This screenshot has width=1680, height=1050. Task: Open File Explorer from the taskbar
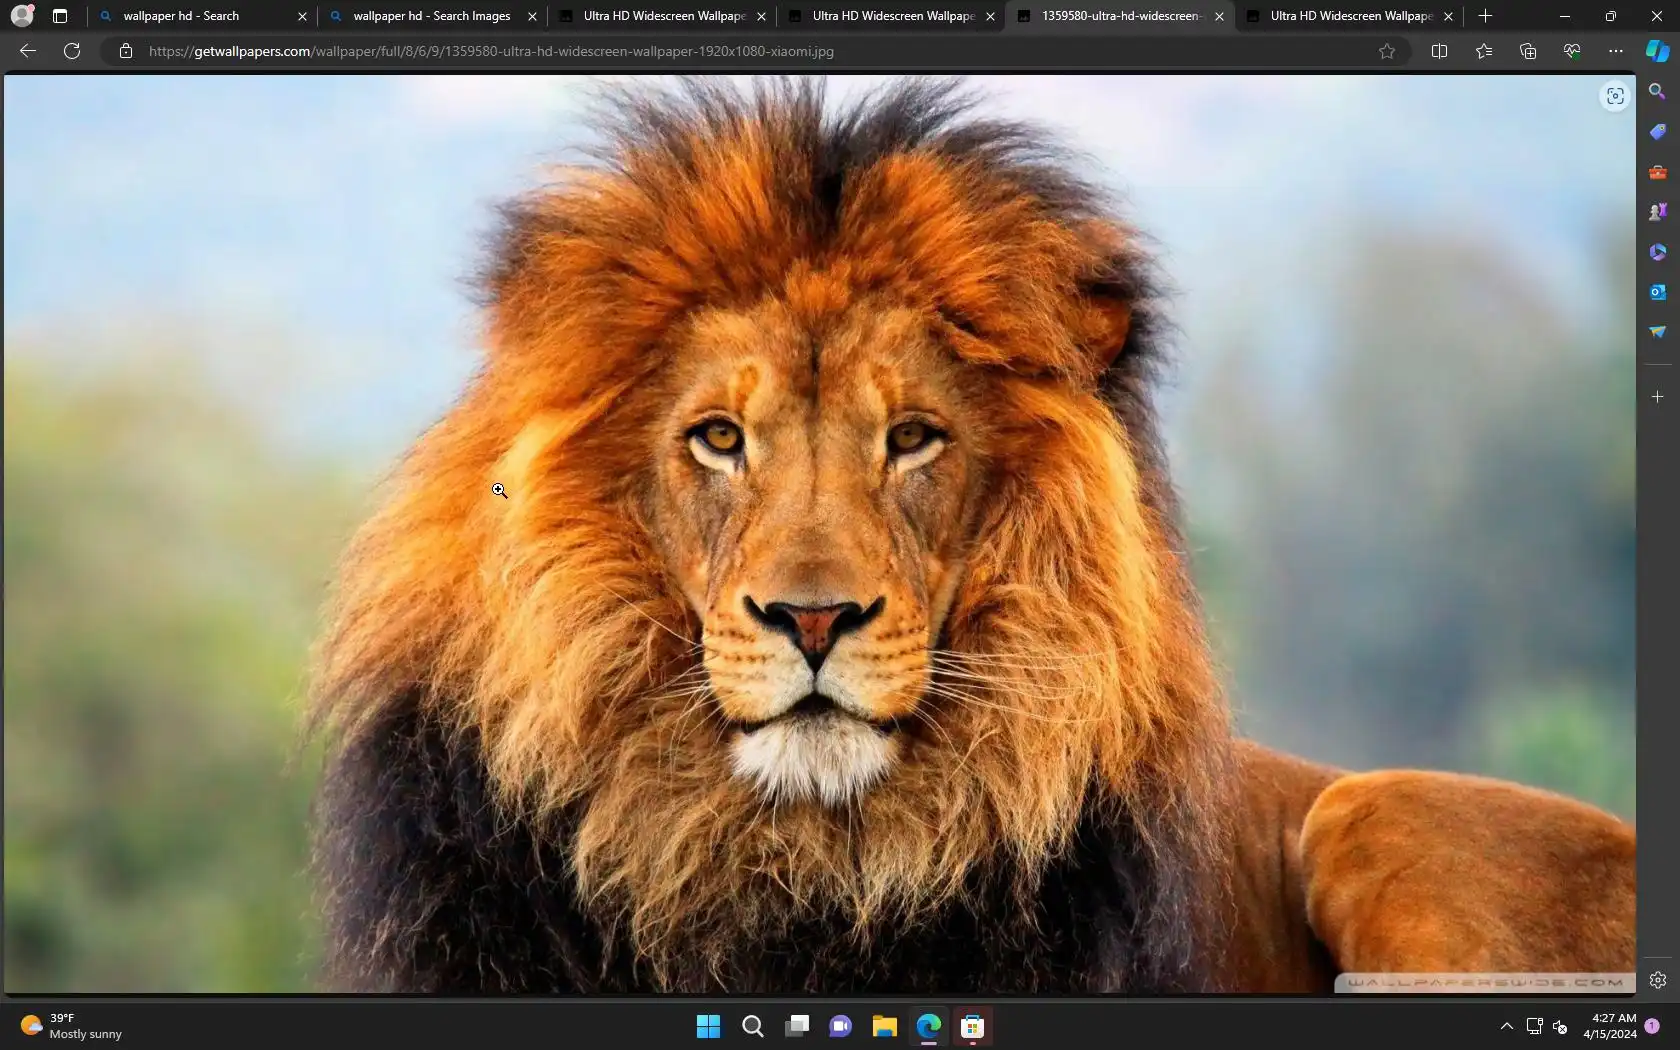[x=884, y=1026]
